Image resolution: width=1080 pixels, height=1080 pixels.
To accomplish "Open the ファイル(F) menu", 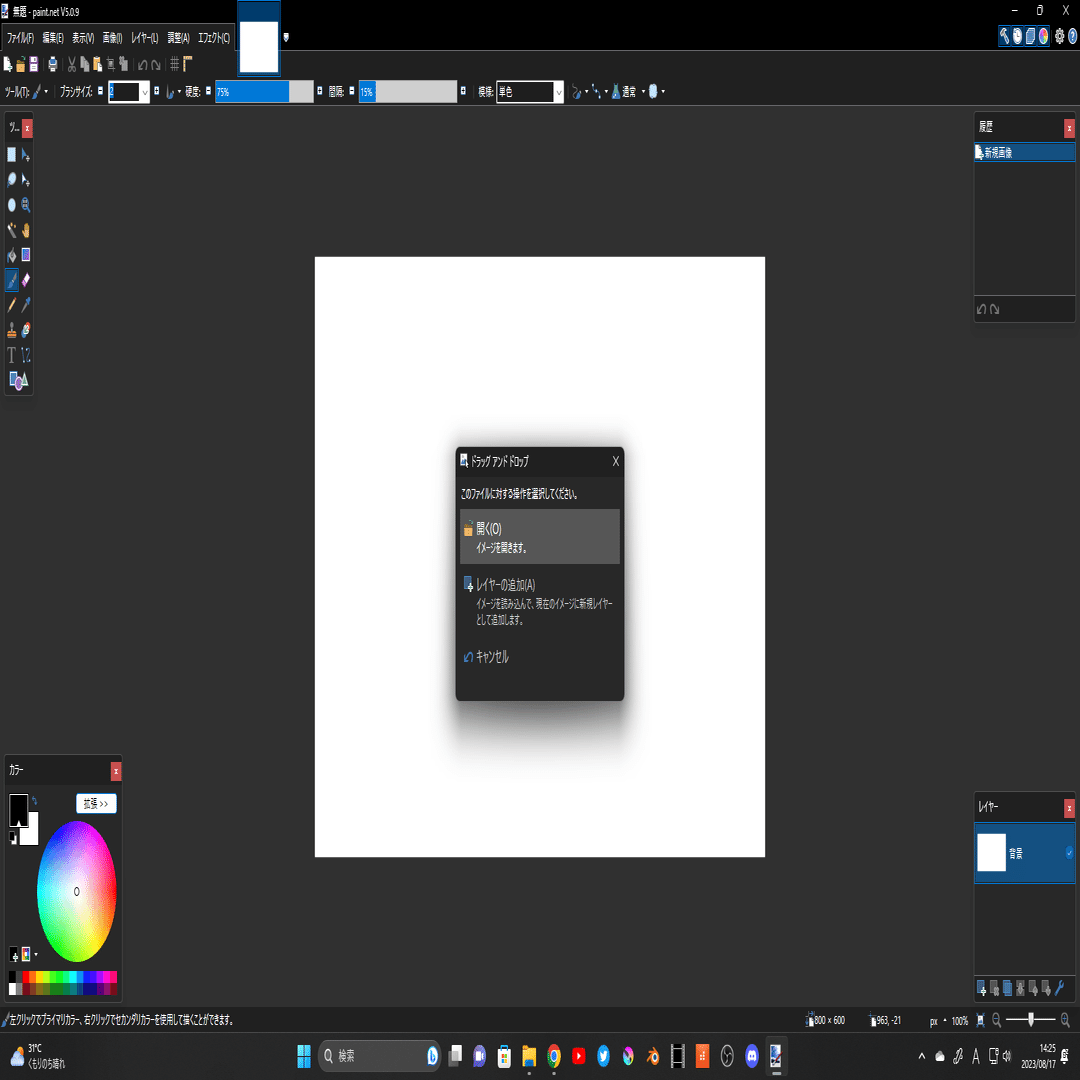I will (21, 38).
